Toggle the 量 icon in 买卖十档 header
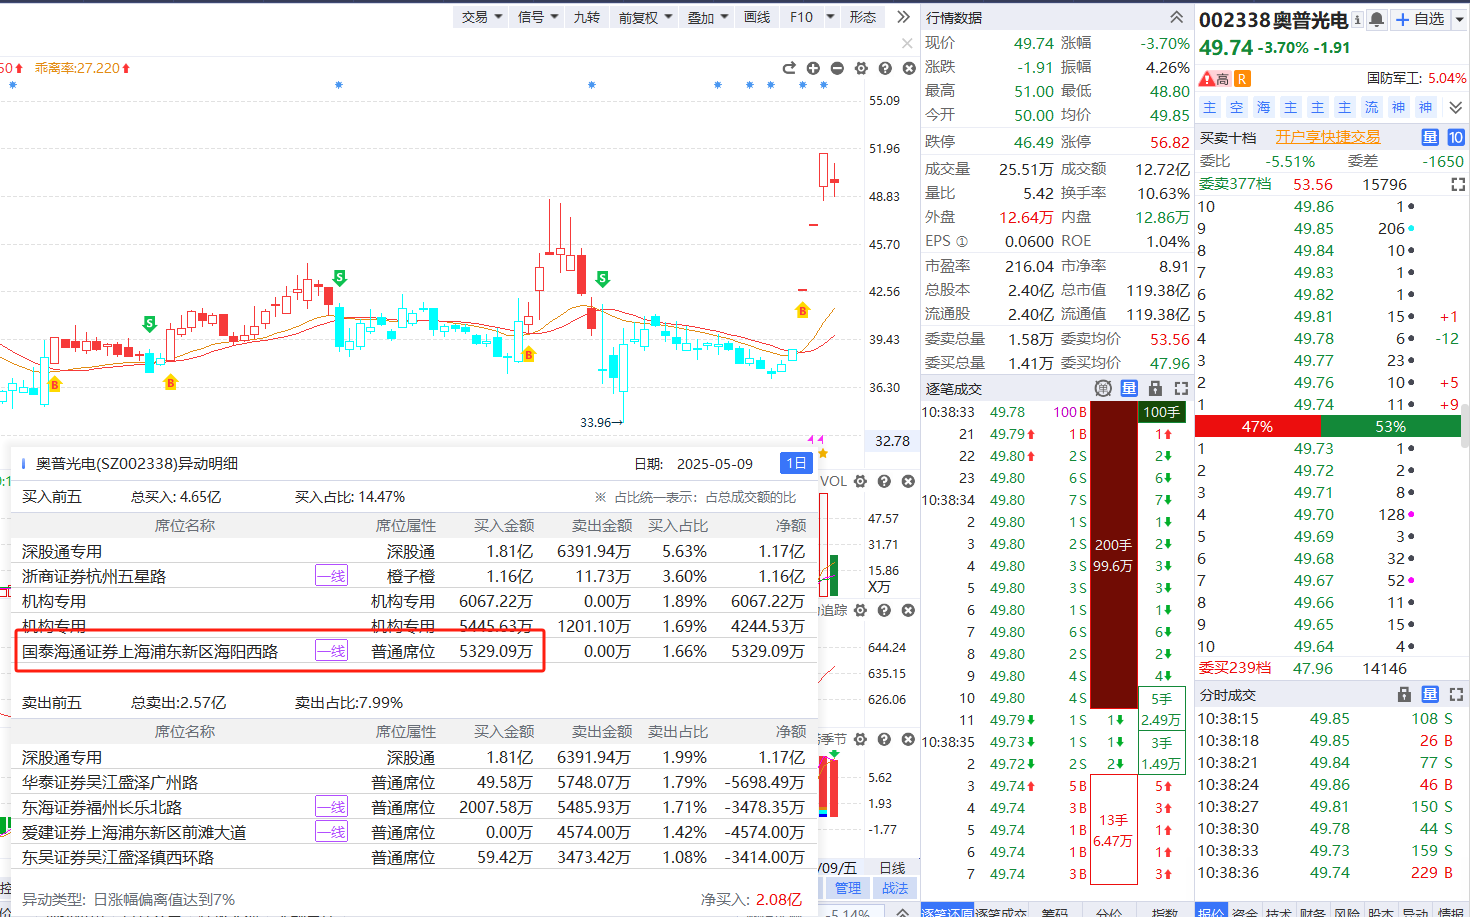Viewport: 1470px width, 917px height. click(1430, 137)
